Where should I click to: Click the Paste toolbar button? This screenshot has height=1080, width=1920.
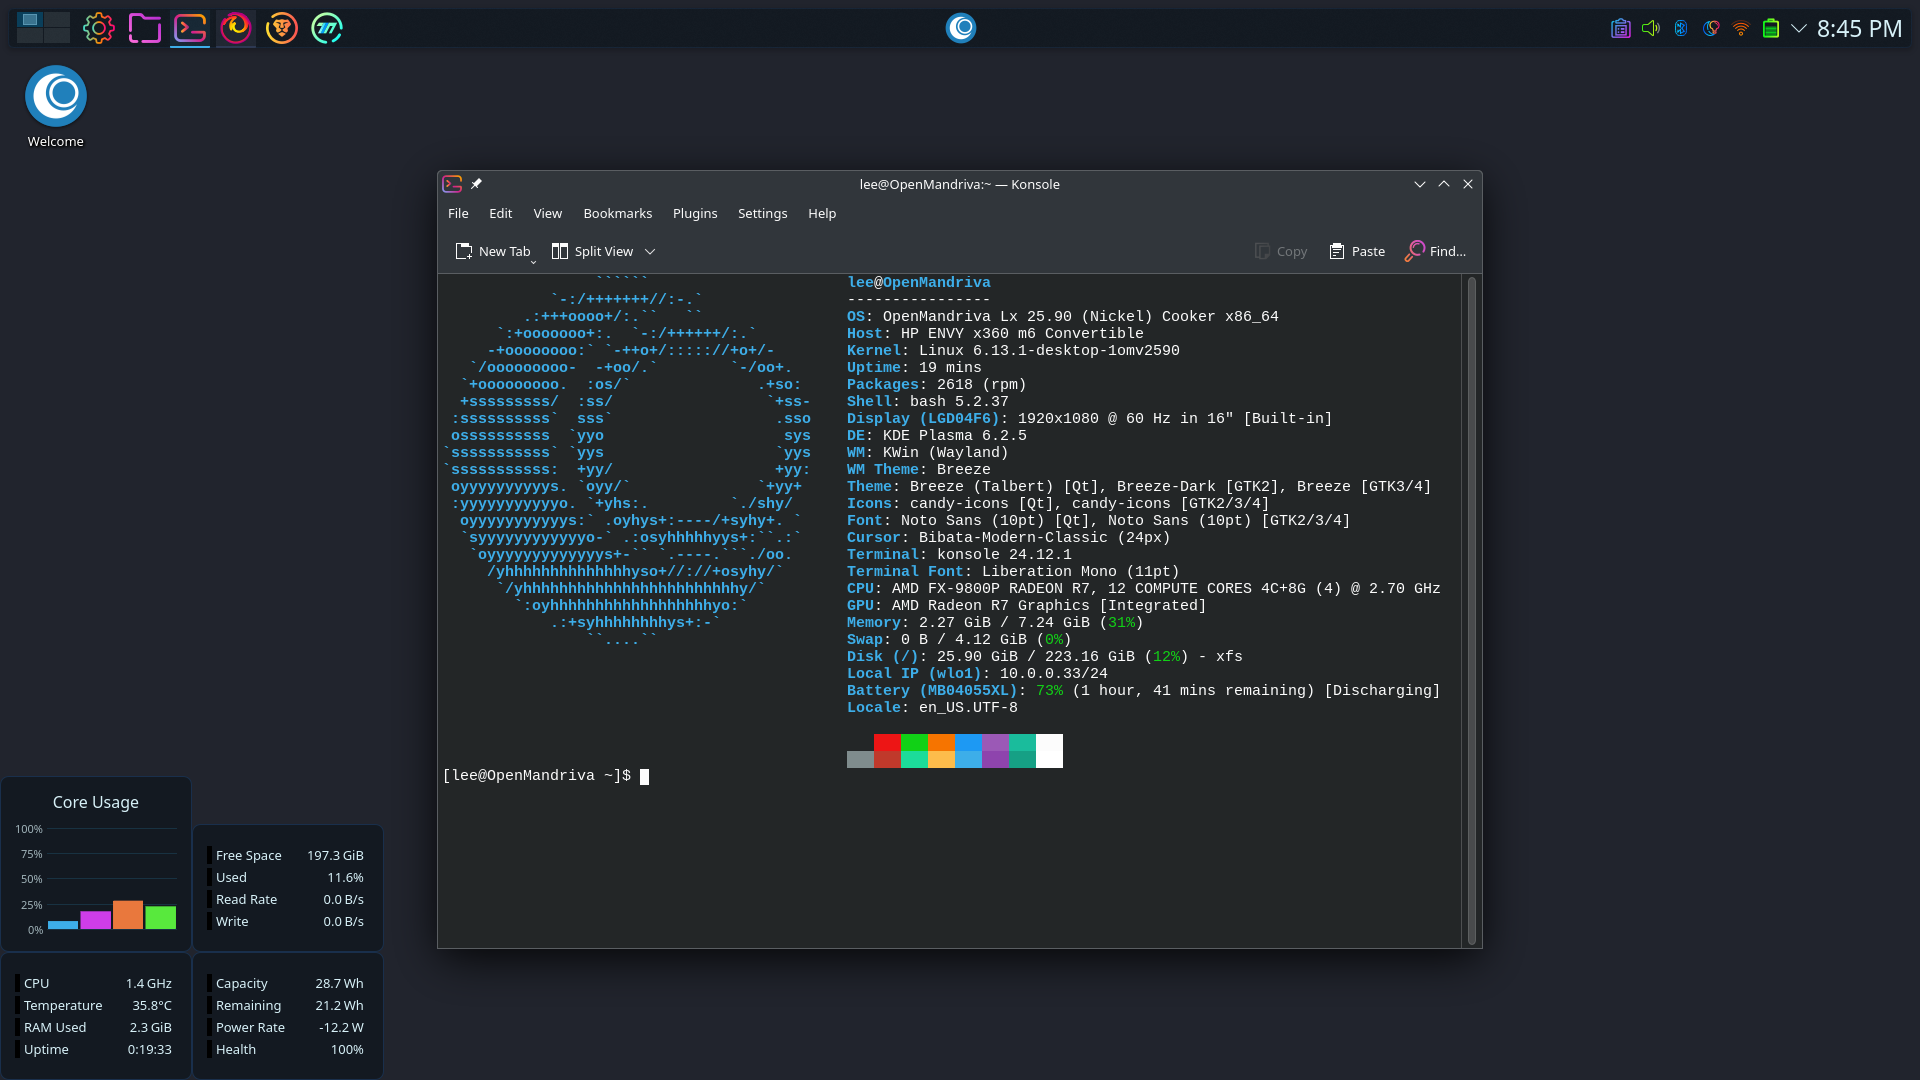pyautogui.click(x=1357, y=251)
